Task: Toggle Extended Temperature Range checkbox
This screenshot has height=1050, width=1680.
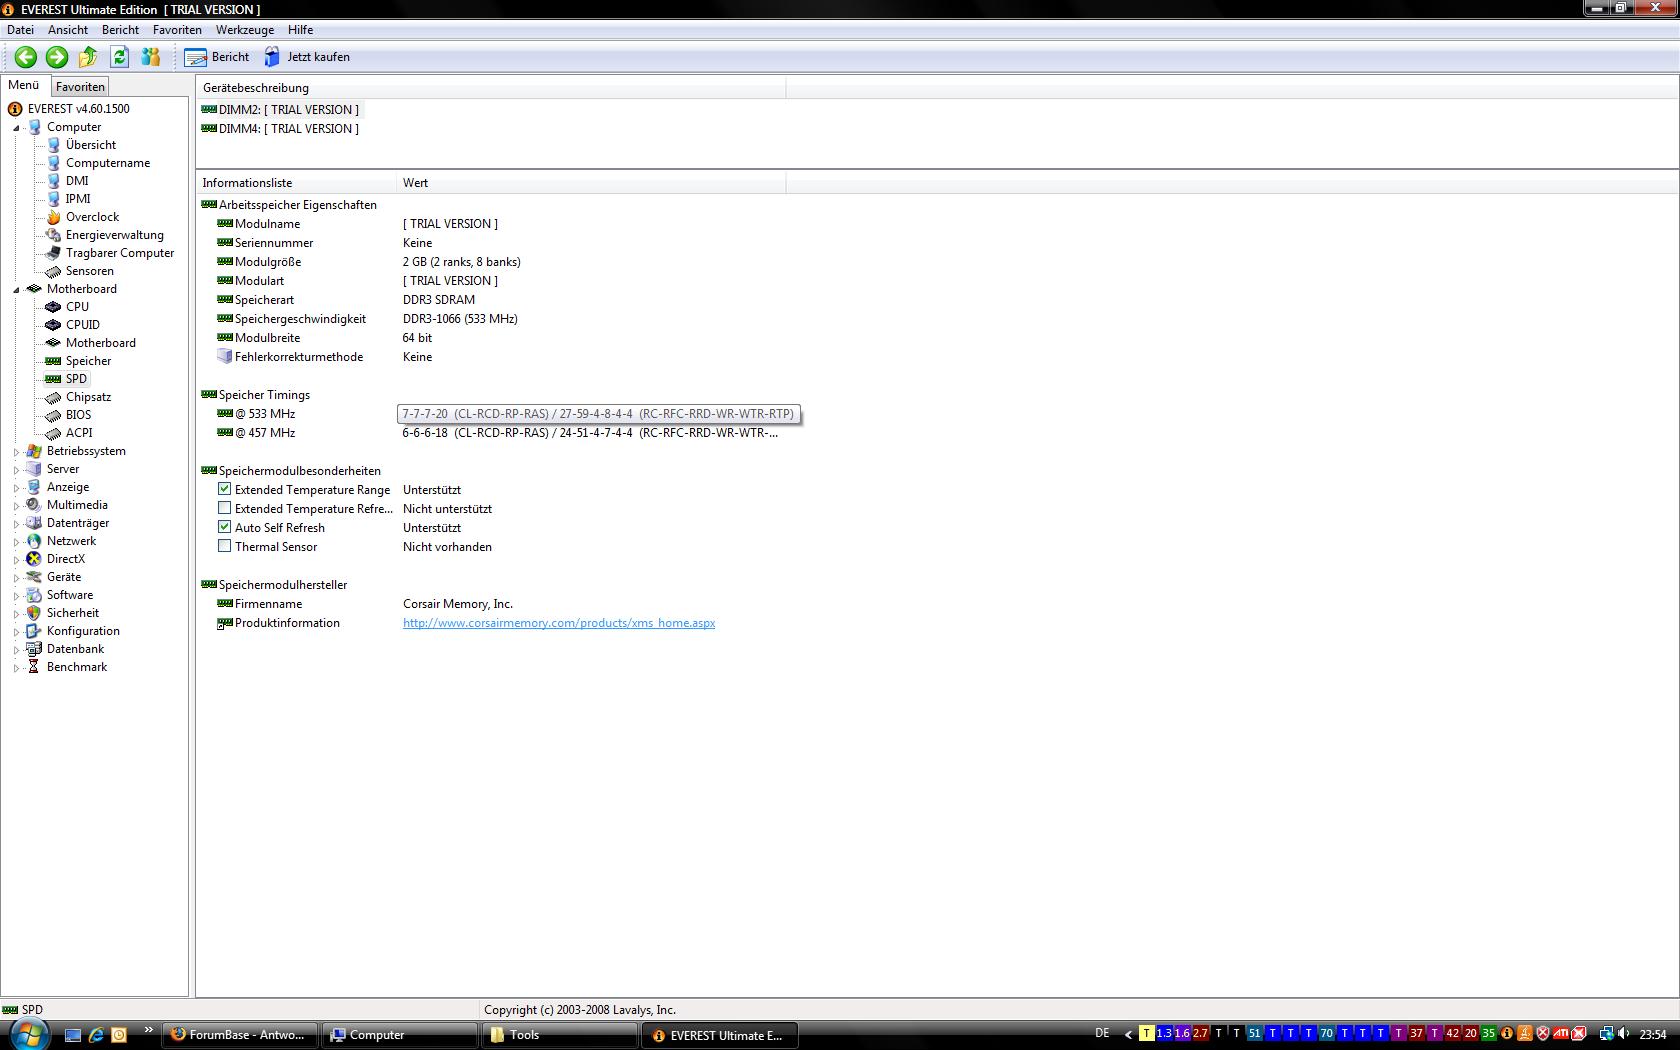Action: [225, 490]
